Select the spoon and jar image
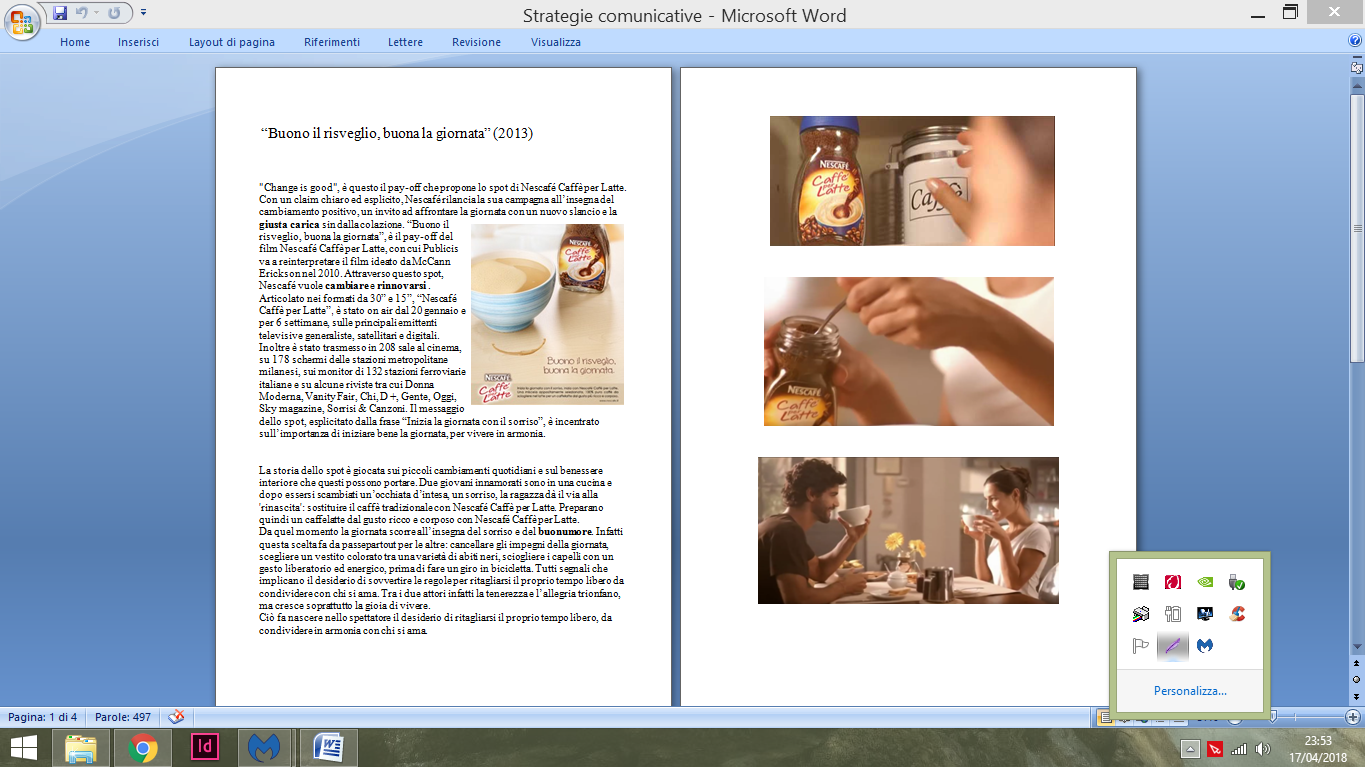Viewport: 1365px width, 767px height. [909, 351]
